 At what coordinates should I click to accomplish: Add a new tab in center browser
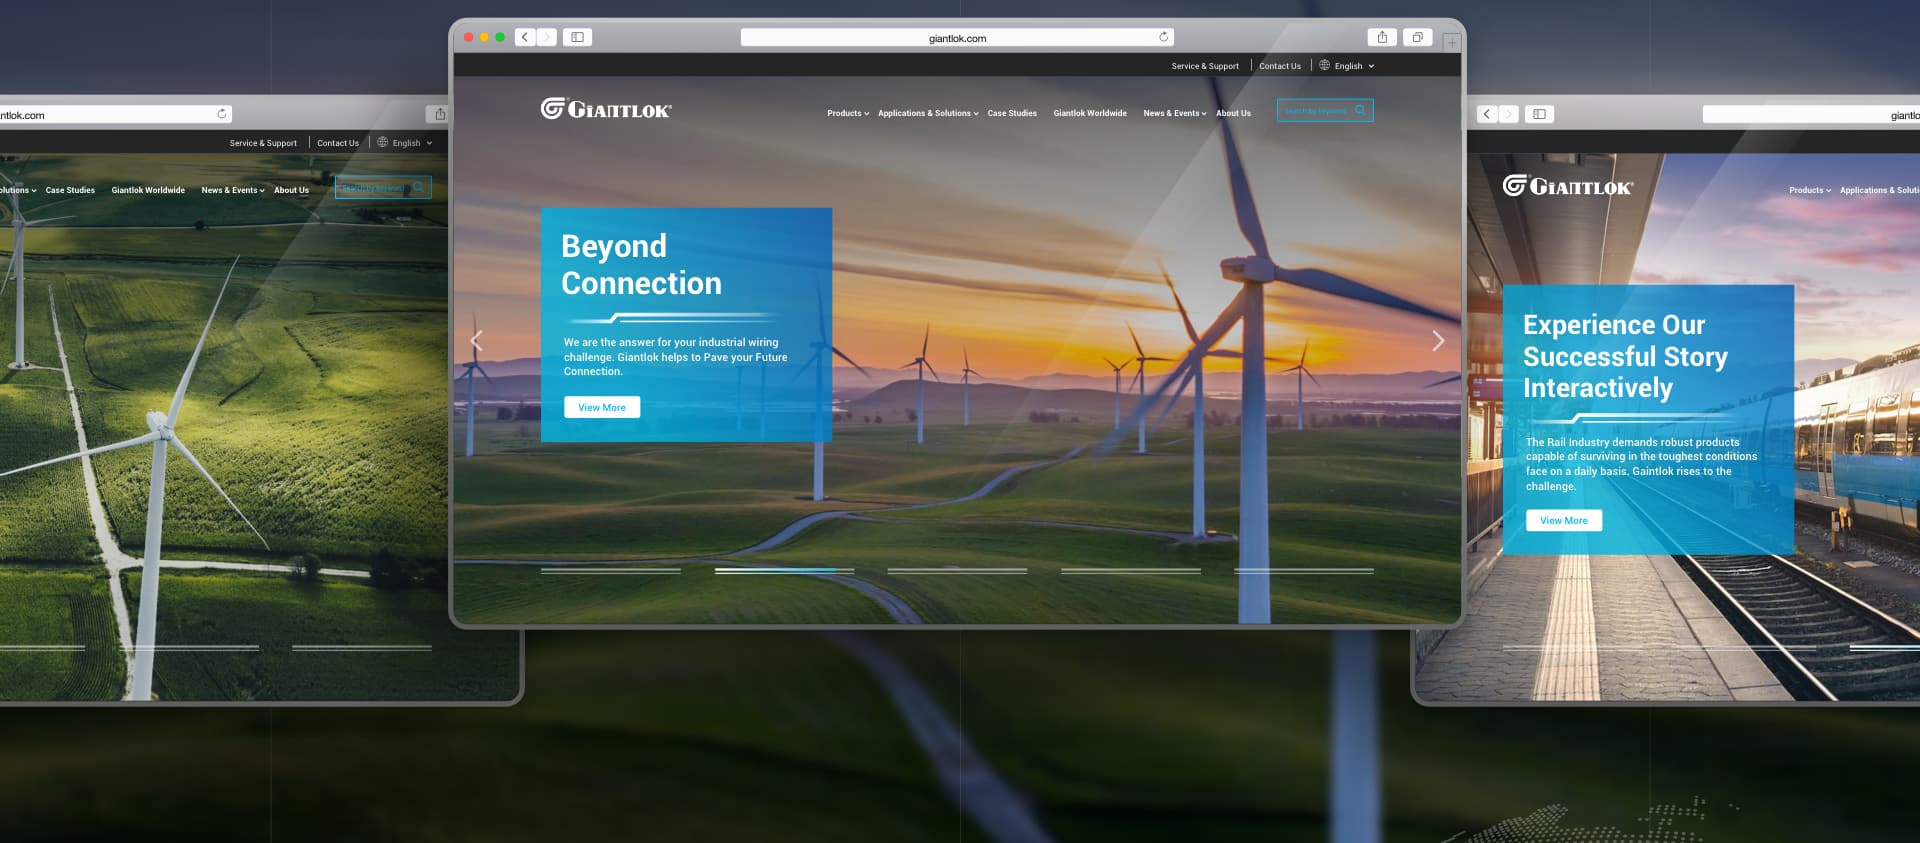(1452, 42)
